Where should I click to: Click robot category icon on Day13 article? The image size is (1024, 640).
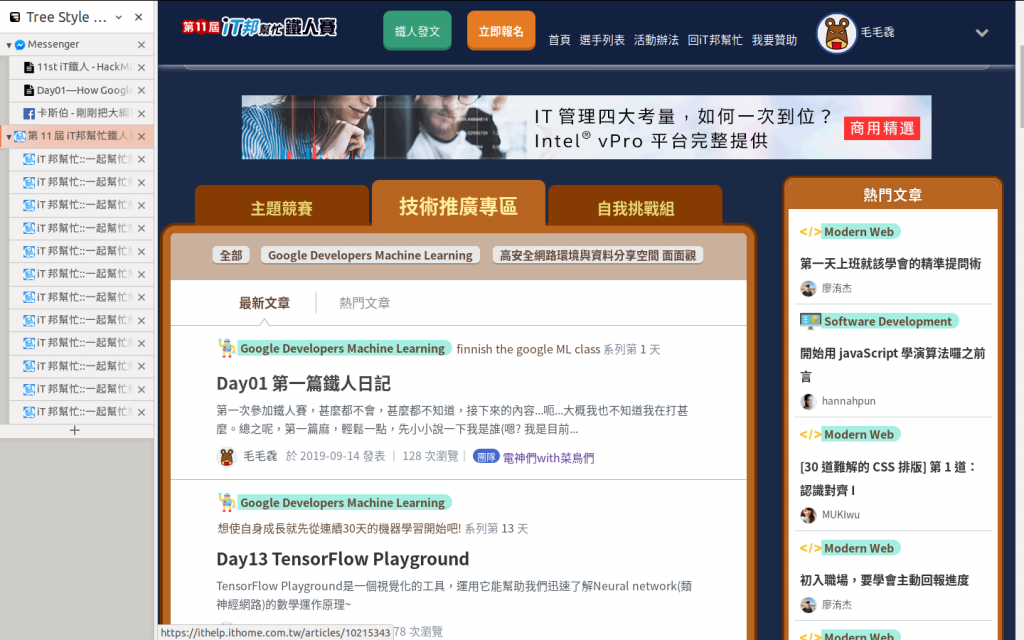[x=227, y=503]
